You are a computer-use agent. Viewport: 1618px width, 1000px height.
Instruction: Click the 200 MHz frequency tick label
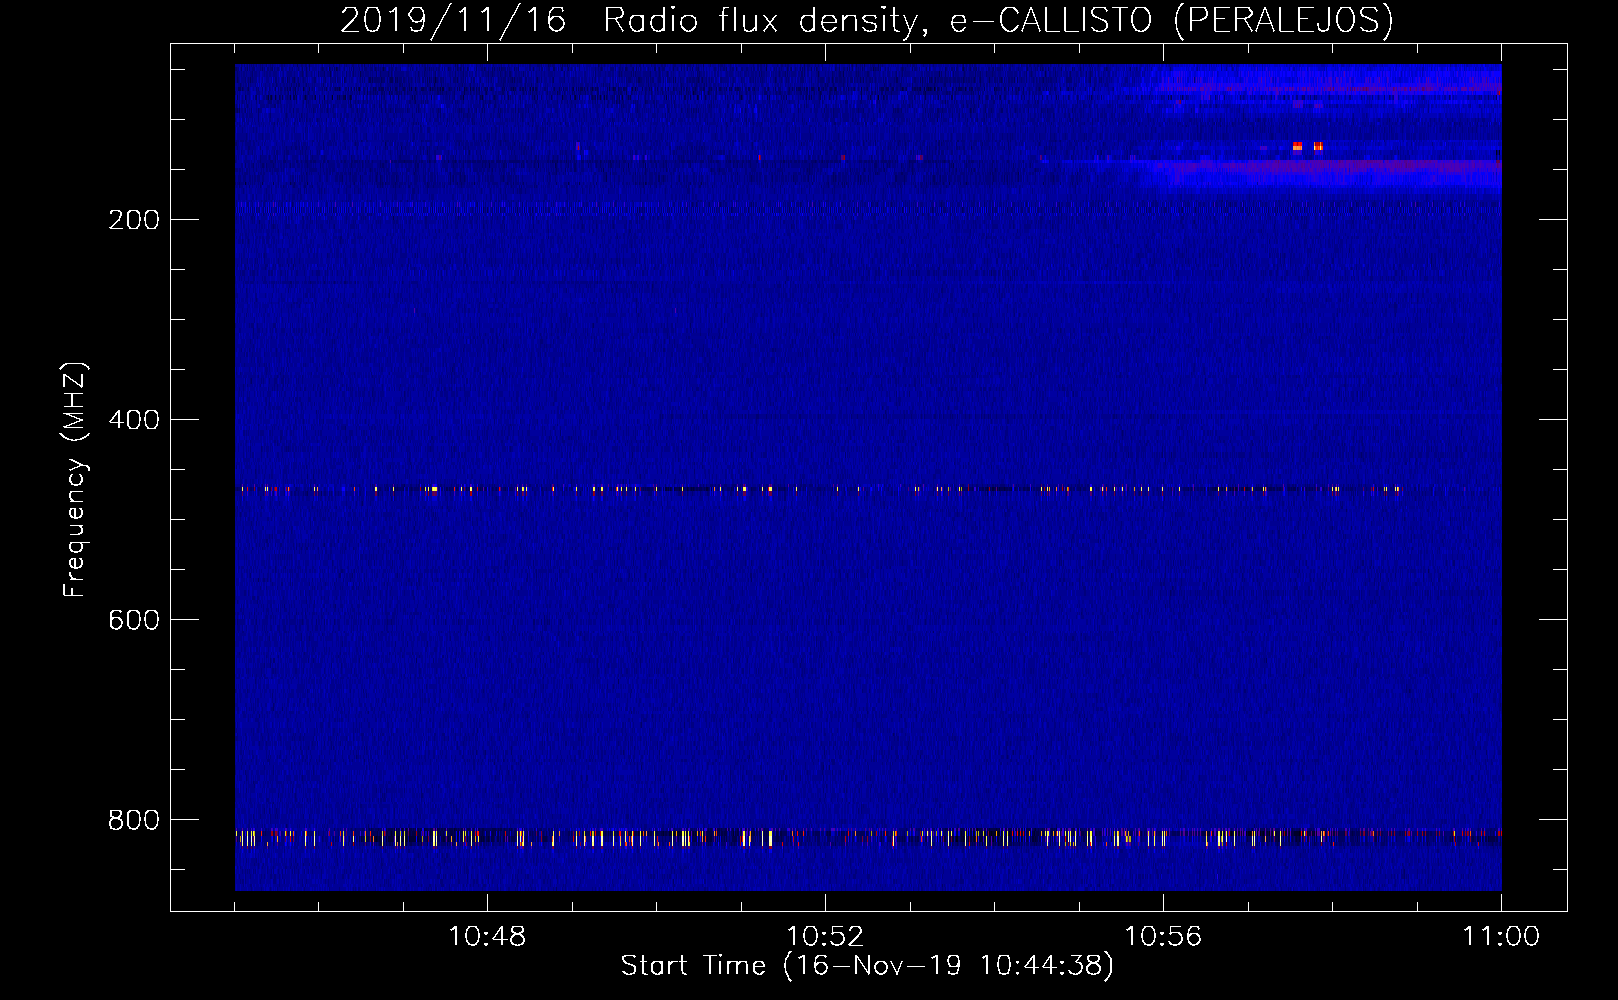pos(134,220)
